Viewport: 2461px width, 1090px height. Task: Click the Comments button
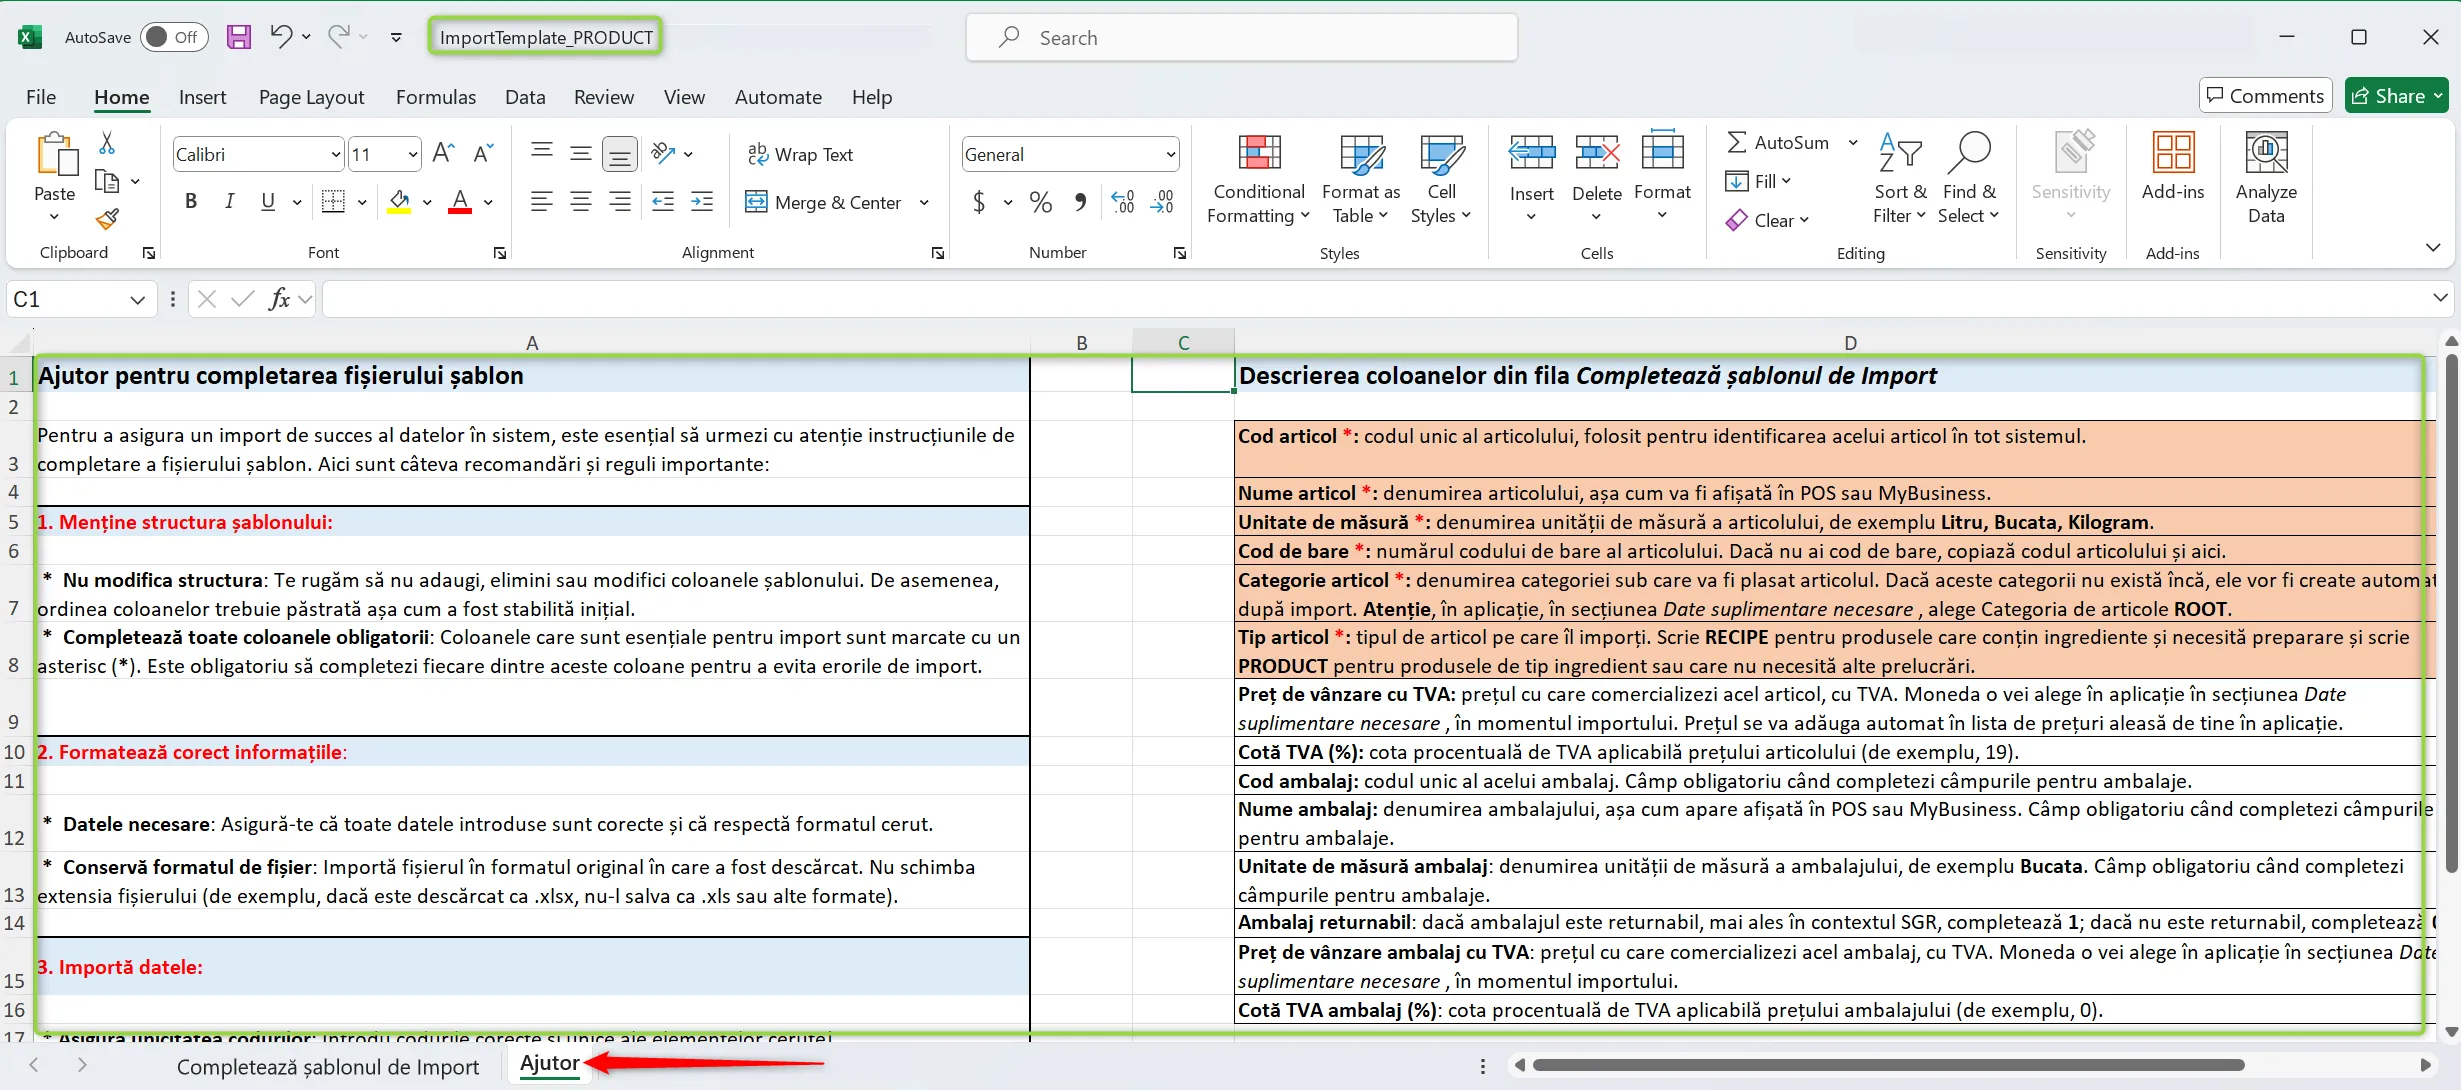[x=2265, y=95]
